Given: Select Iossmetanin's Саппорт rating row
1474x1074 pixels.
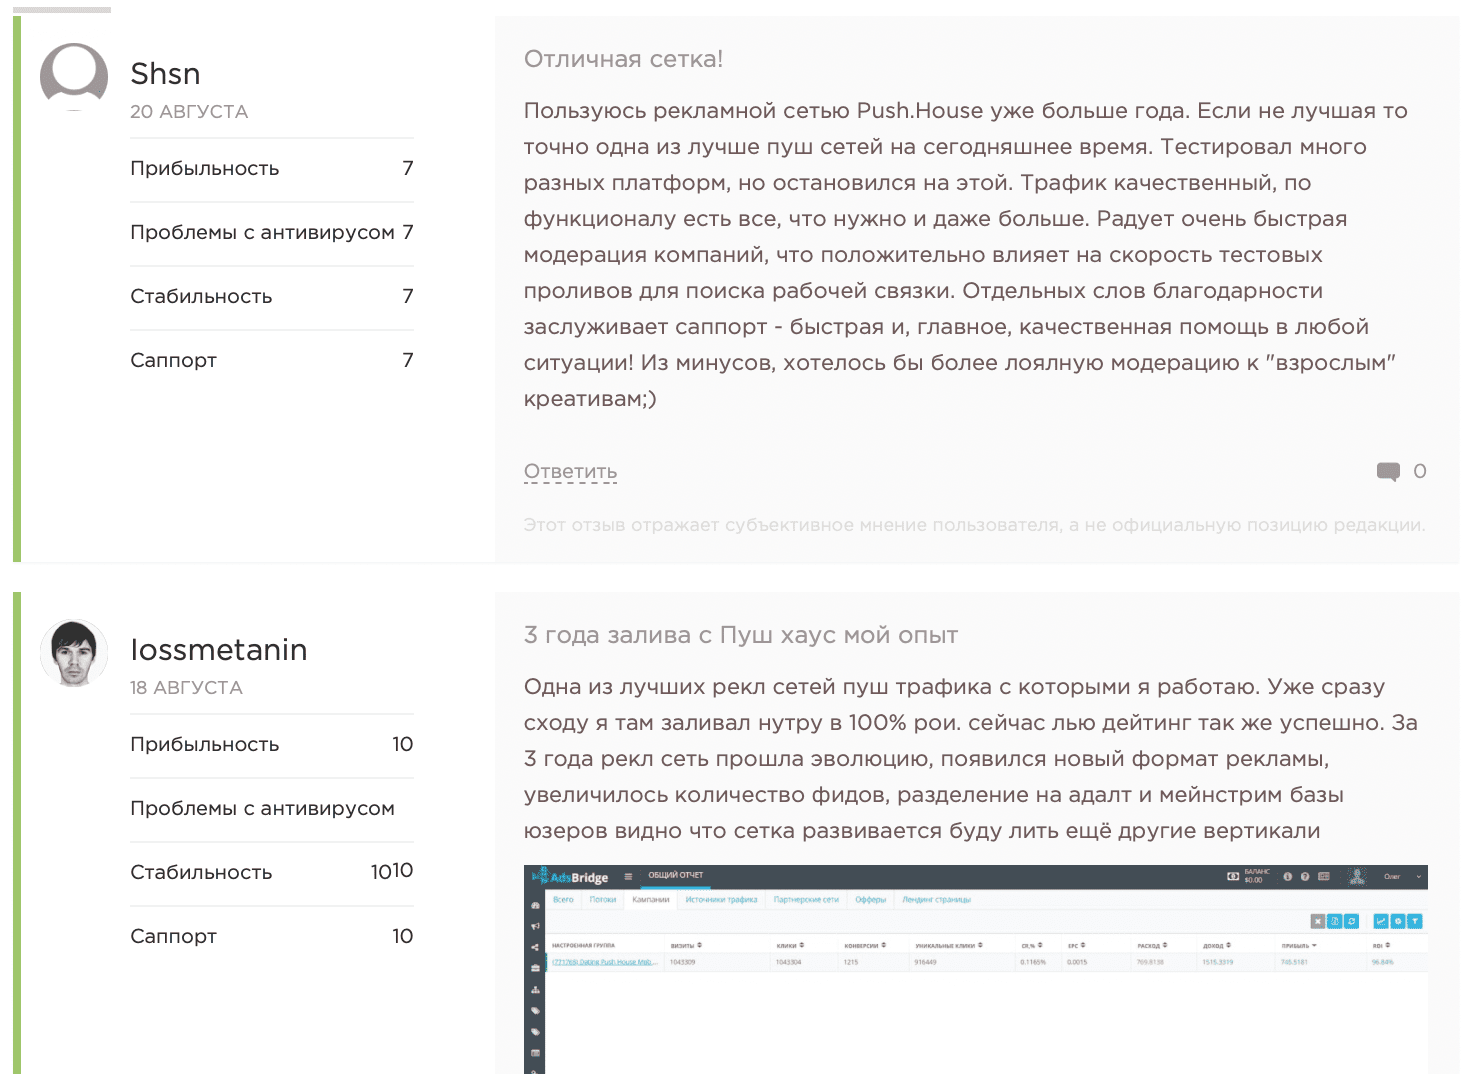Looking at the screenshot, I should click(x=272, y=937).
